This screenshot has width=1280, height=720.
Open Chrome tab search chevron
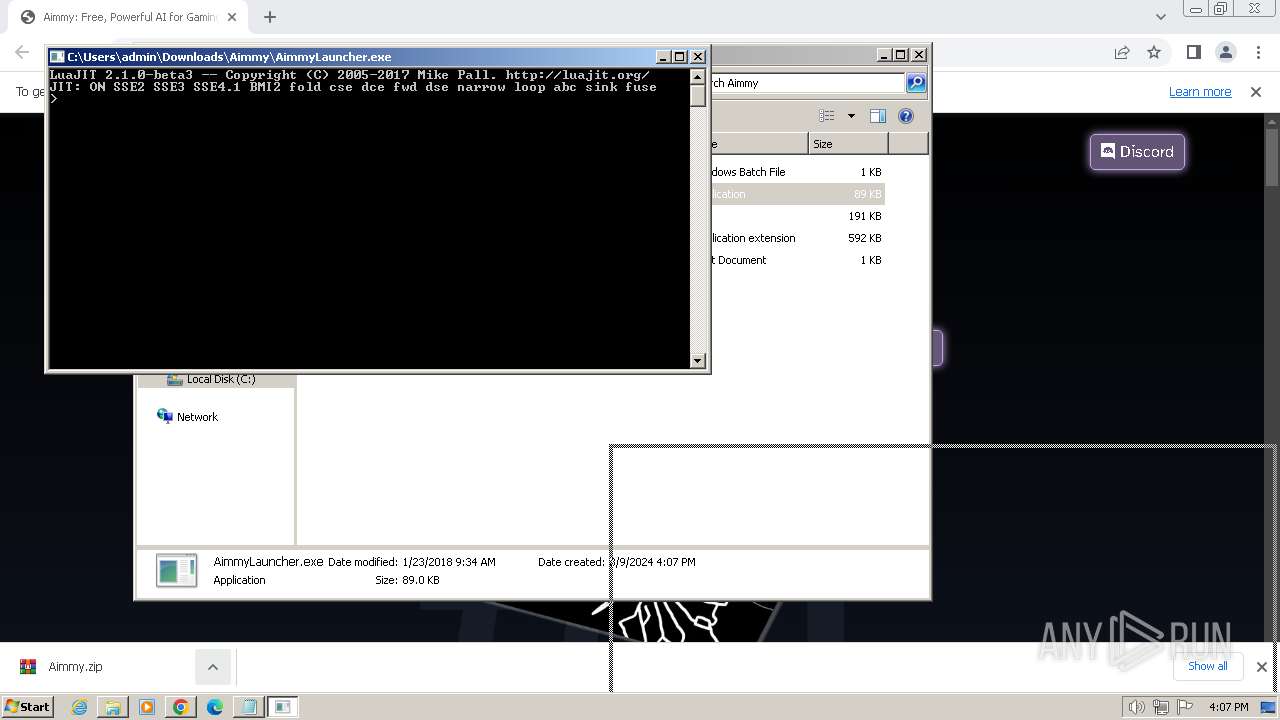coord(1160,17)
